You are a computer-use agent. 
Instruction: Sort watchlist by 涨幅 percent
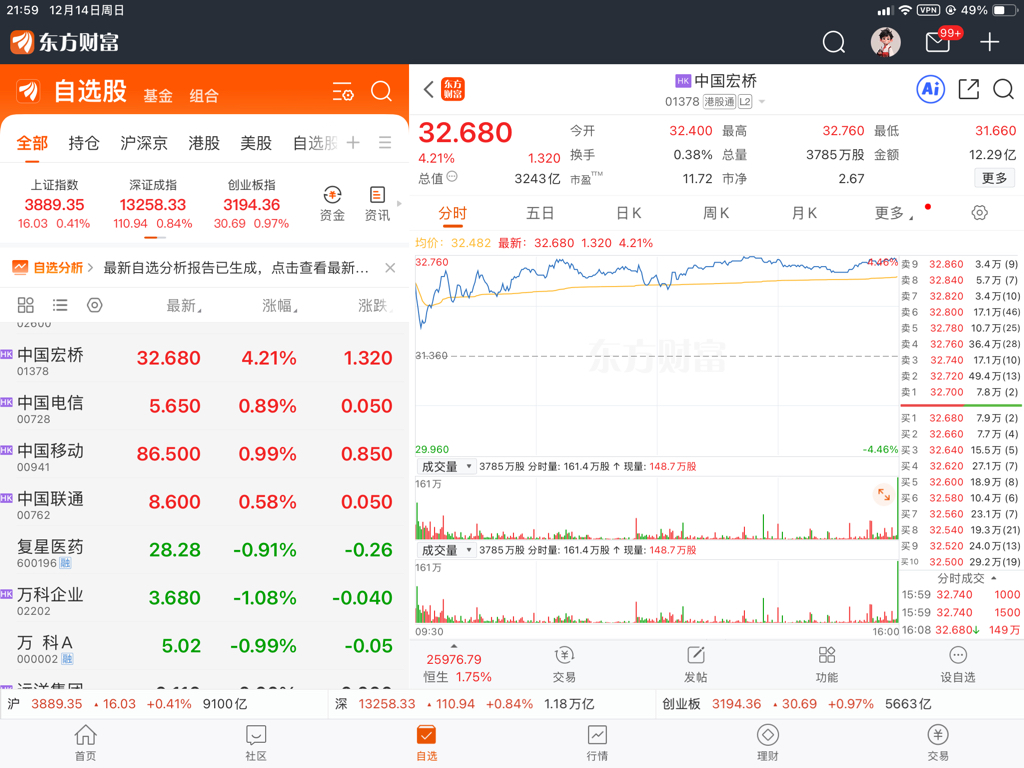point(280,306)
